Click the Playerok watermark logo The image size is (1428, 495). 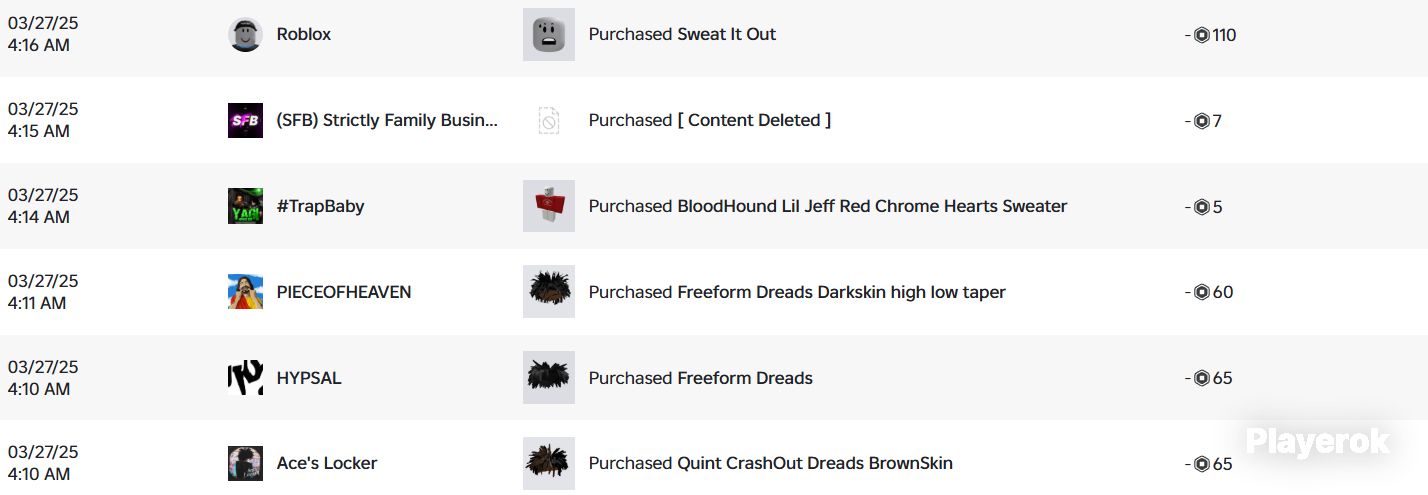coord(1318,441)
